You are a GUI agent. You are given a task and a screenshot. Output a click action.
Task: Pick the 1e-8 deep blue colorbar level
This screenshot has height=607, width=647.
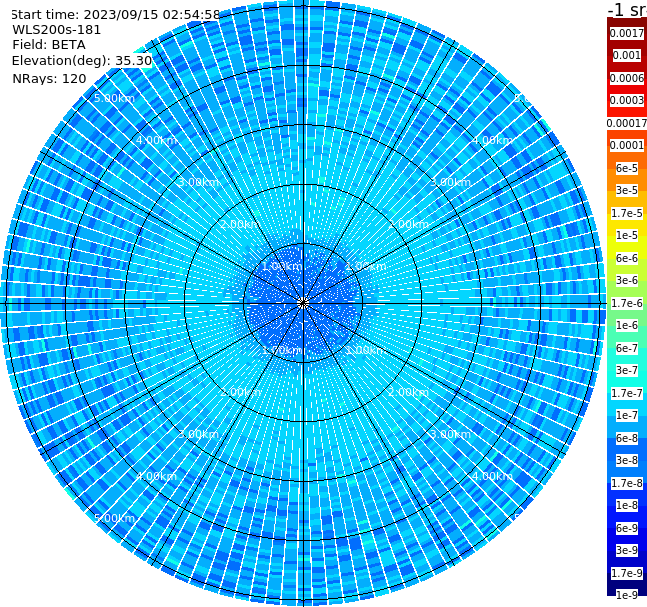(x=627, y=505)
